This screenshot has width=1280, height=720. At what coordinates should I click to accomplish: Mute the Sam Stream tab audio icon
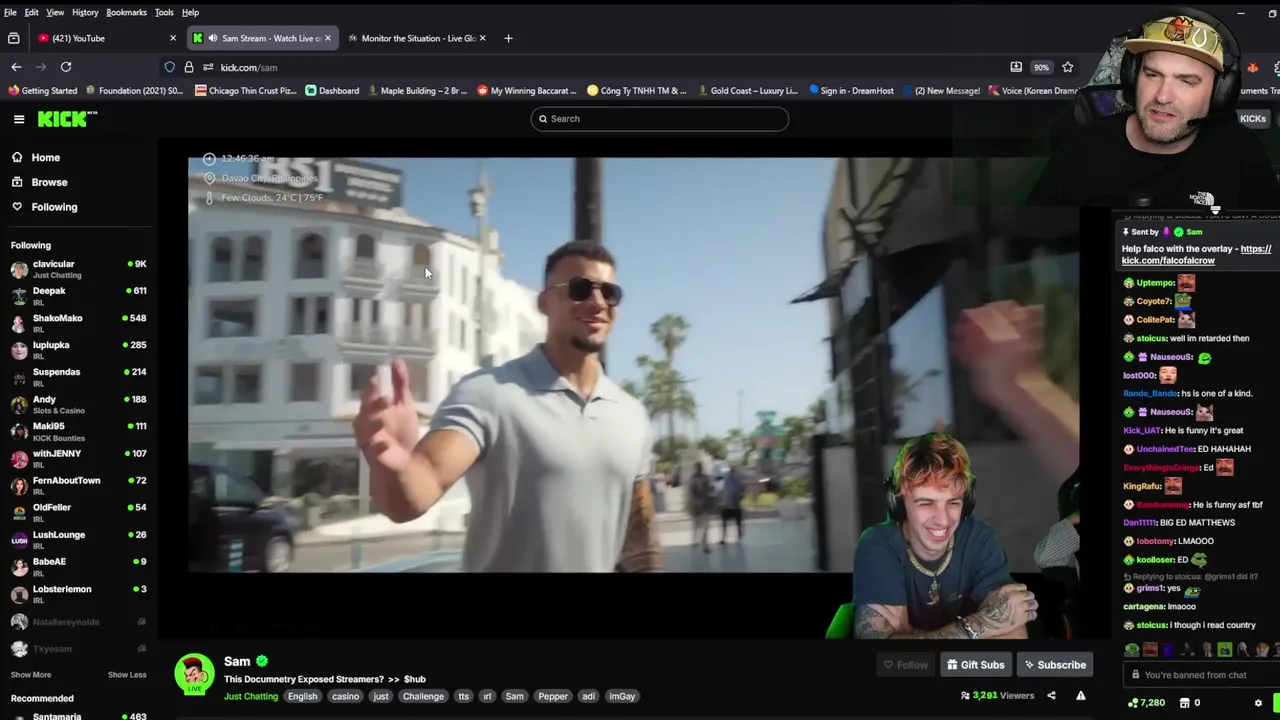click(x=213, y=38)
